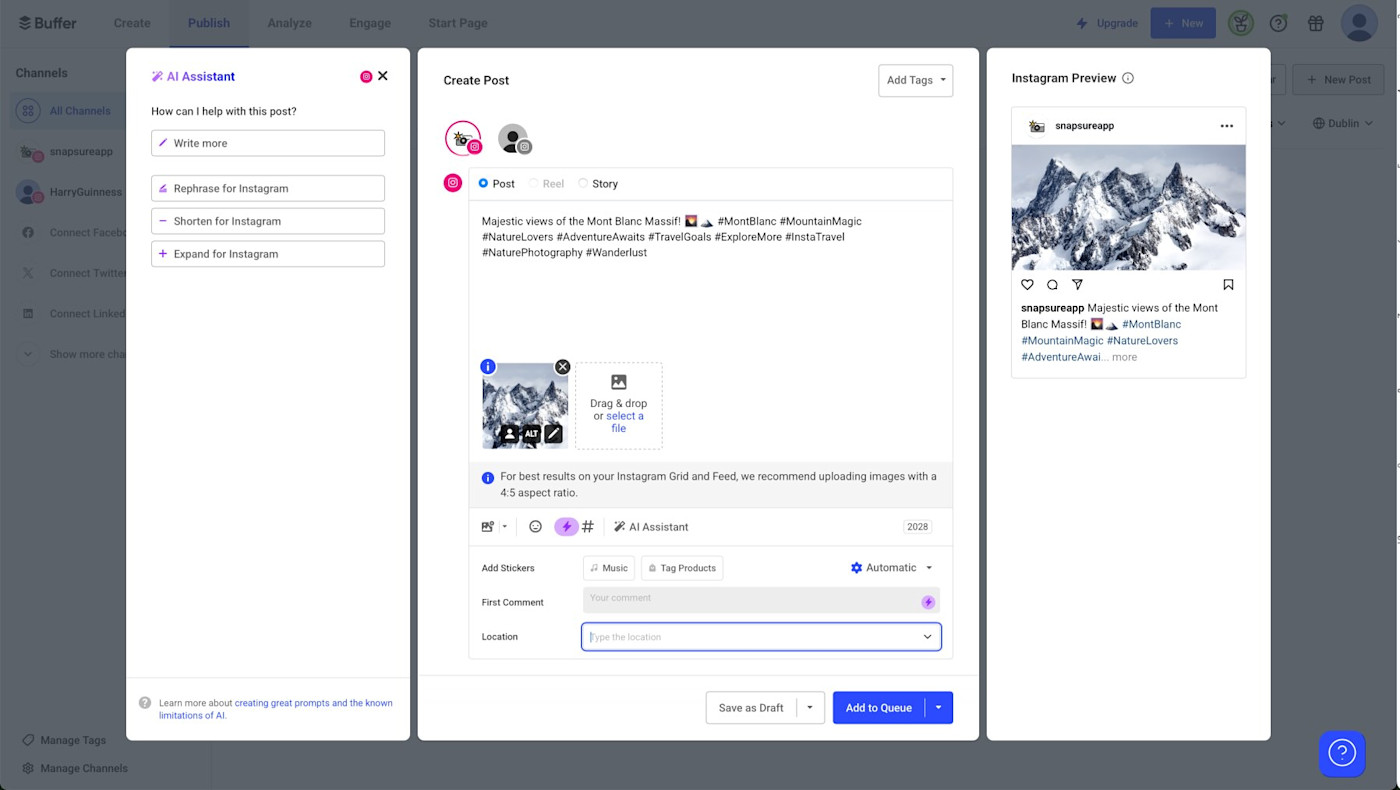Focus the Your comment field
1400x790 pixels.
[761, 600]
